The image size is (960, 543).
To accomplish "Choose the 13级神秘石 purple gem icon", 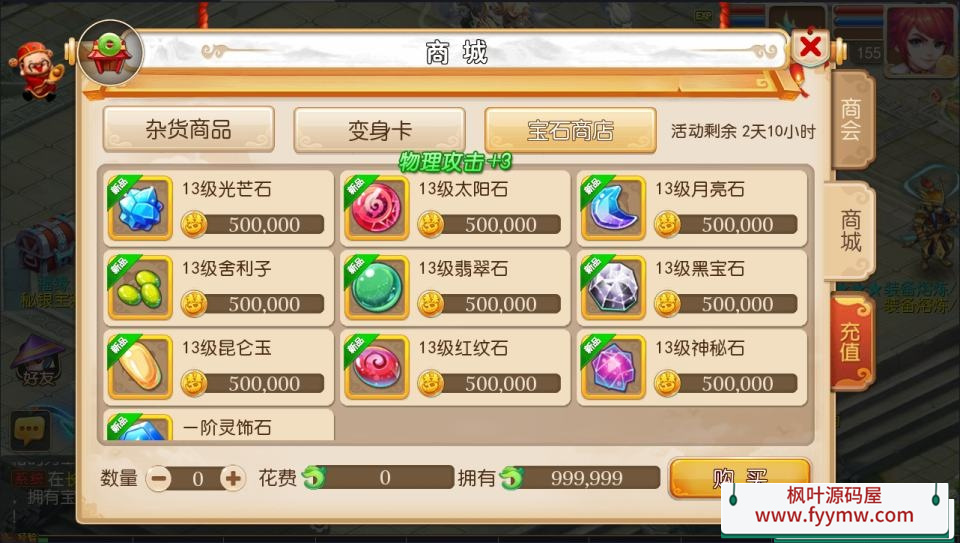I will 613,367.
